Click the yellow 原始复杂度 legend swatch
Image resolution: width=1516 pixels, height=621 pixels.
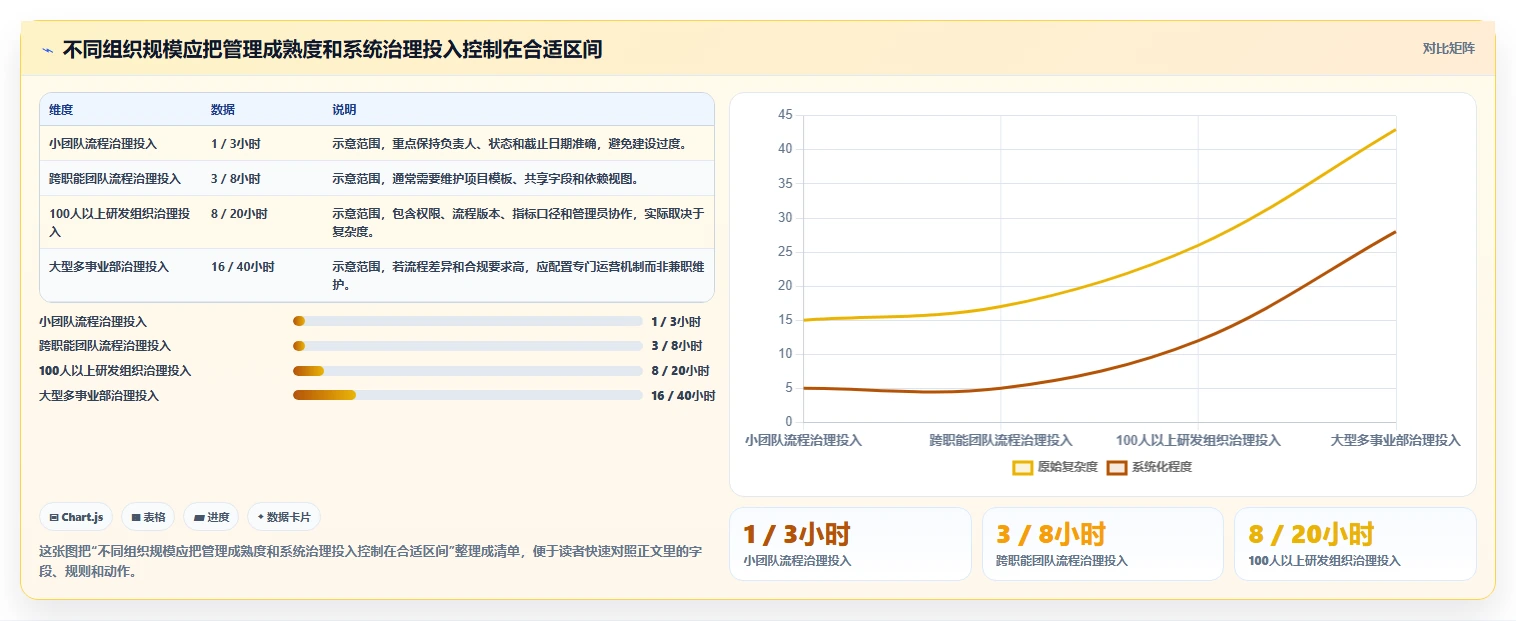pos(1022,467)
